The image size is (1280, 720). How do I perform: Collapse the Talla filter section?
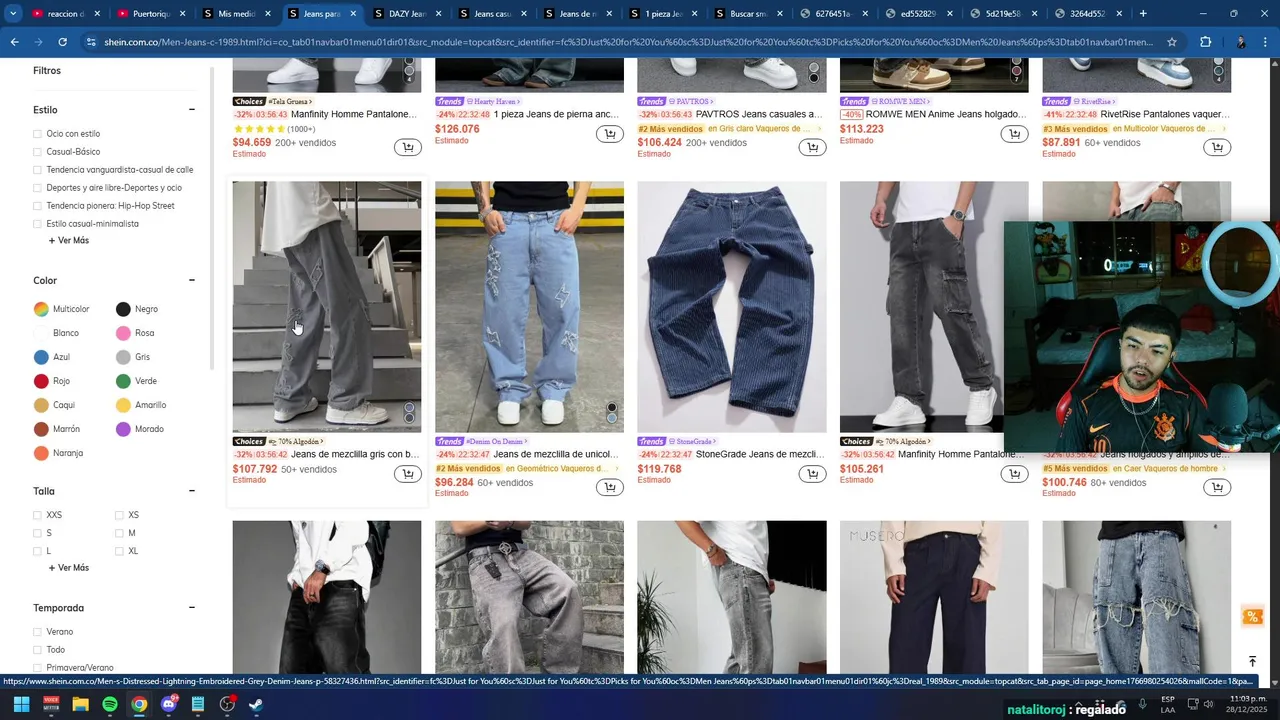coord(192,491)
